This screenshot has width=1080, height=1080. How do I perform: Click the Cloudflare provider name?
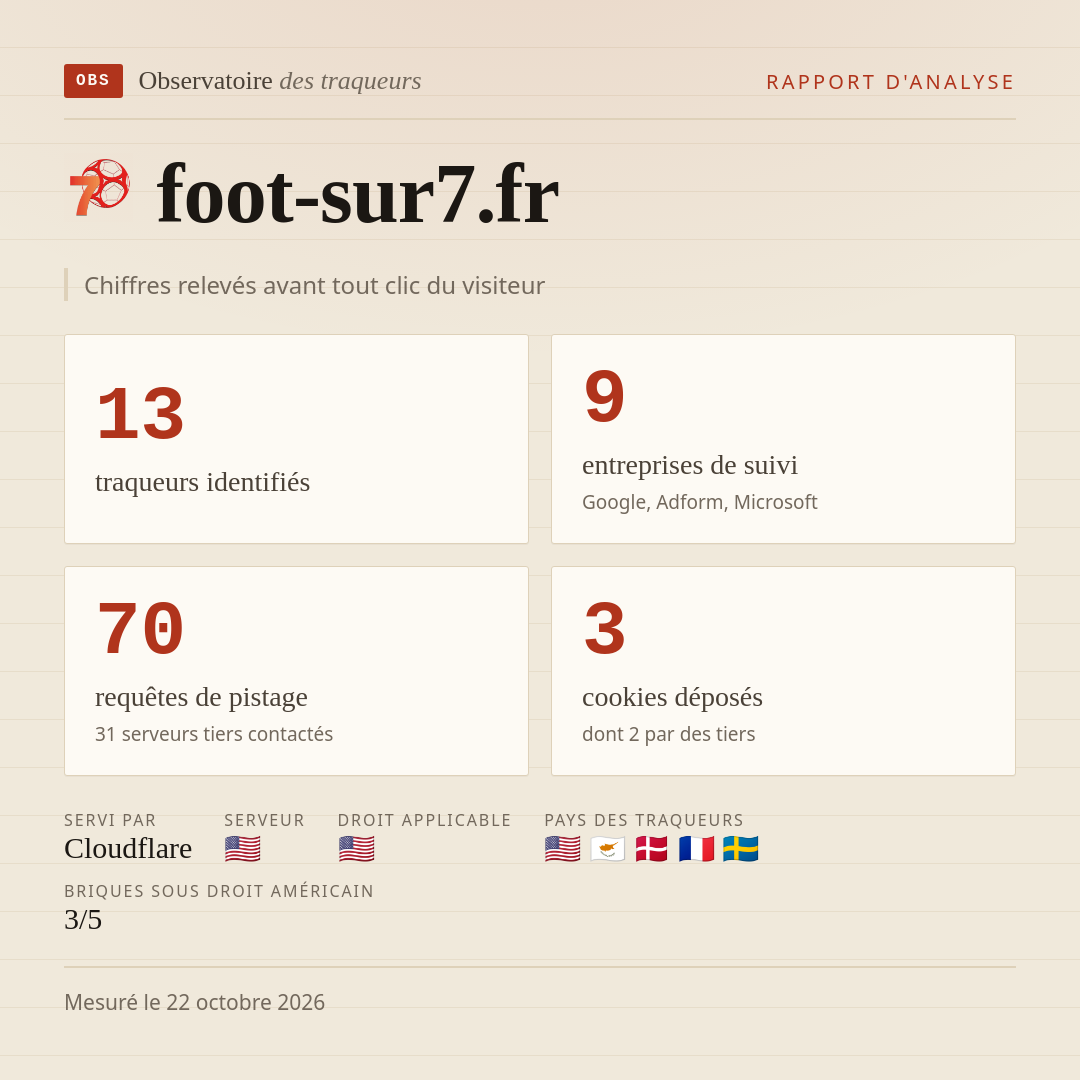(128, 849)
